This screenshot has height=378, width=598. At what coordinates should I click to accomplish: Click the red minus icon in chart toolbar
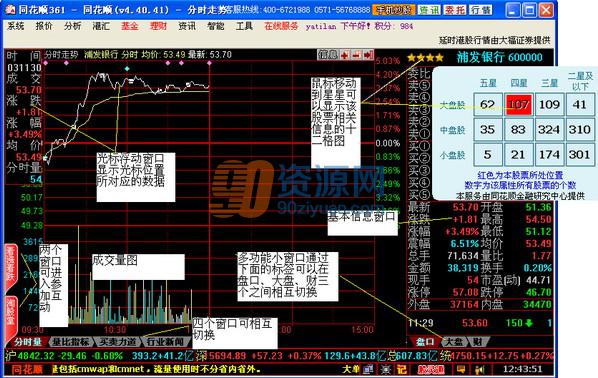[356, 55]
